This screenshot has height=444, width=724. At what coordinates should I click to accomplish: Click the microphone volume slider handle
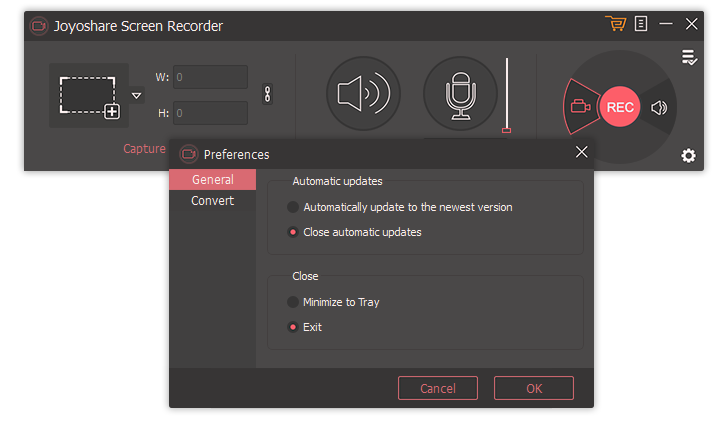[507, 130]
